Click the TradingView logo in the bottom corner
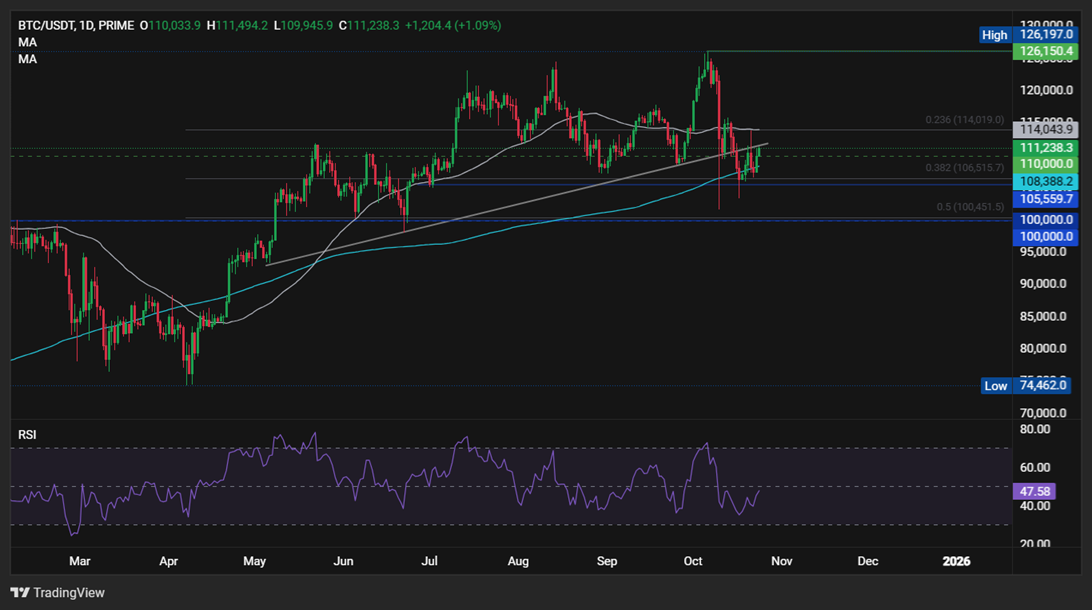1092x610 pixels. (x=57, y=592)
